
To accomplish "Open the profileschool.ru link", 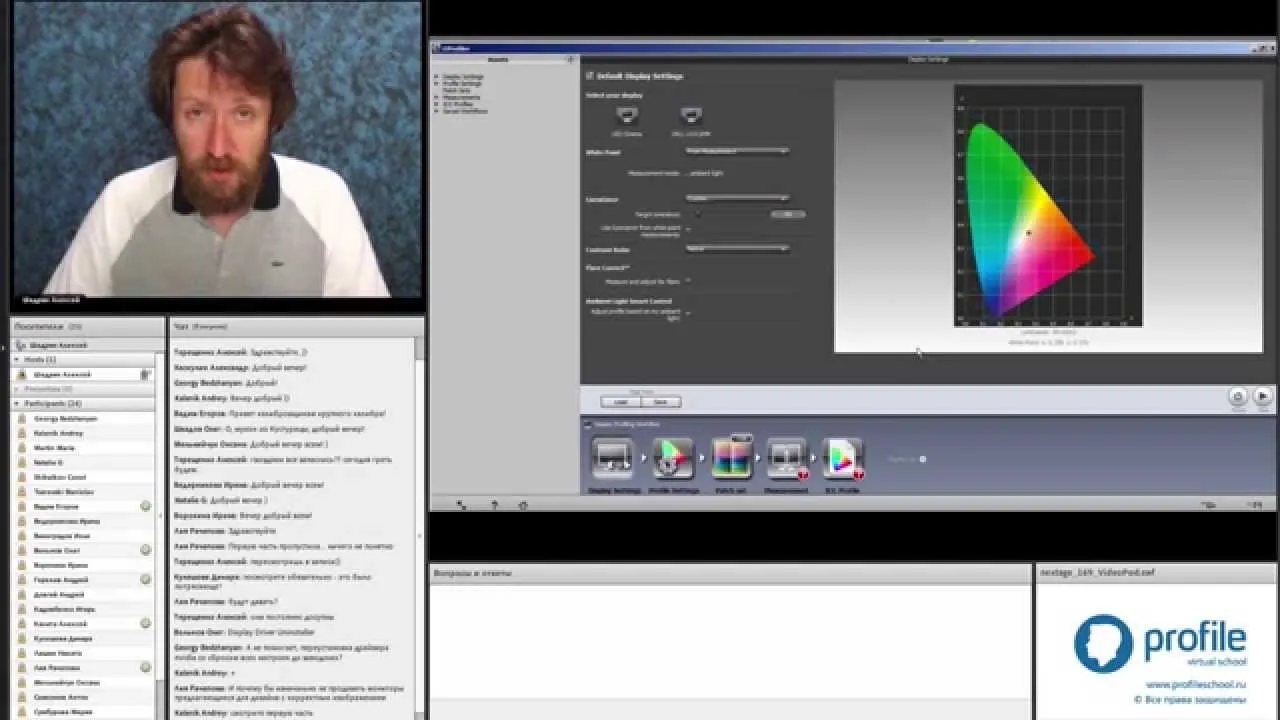I will pos(1196,684).
